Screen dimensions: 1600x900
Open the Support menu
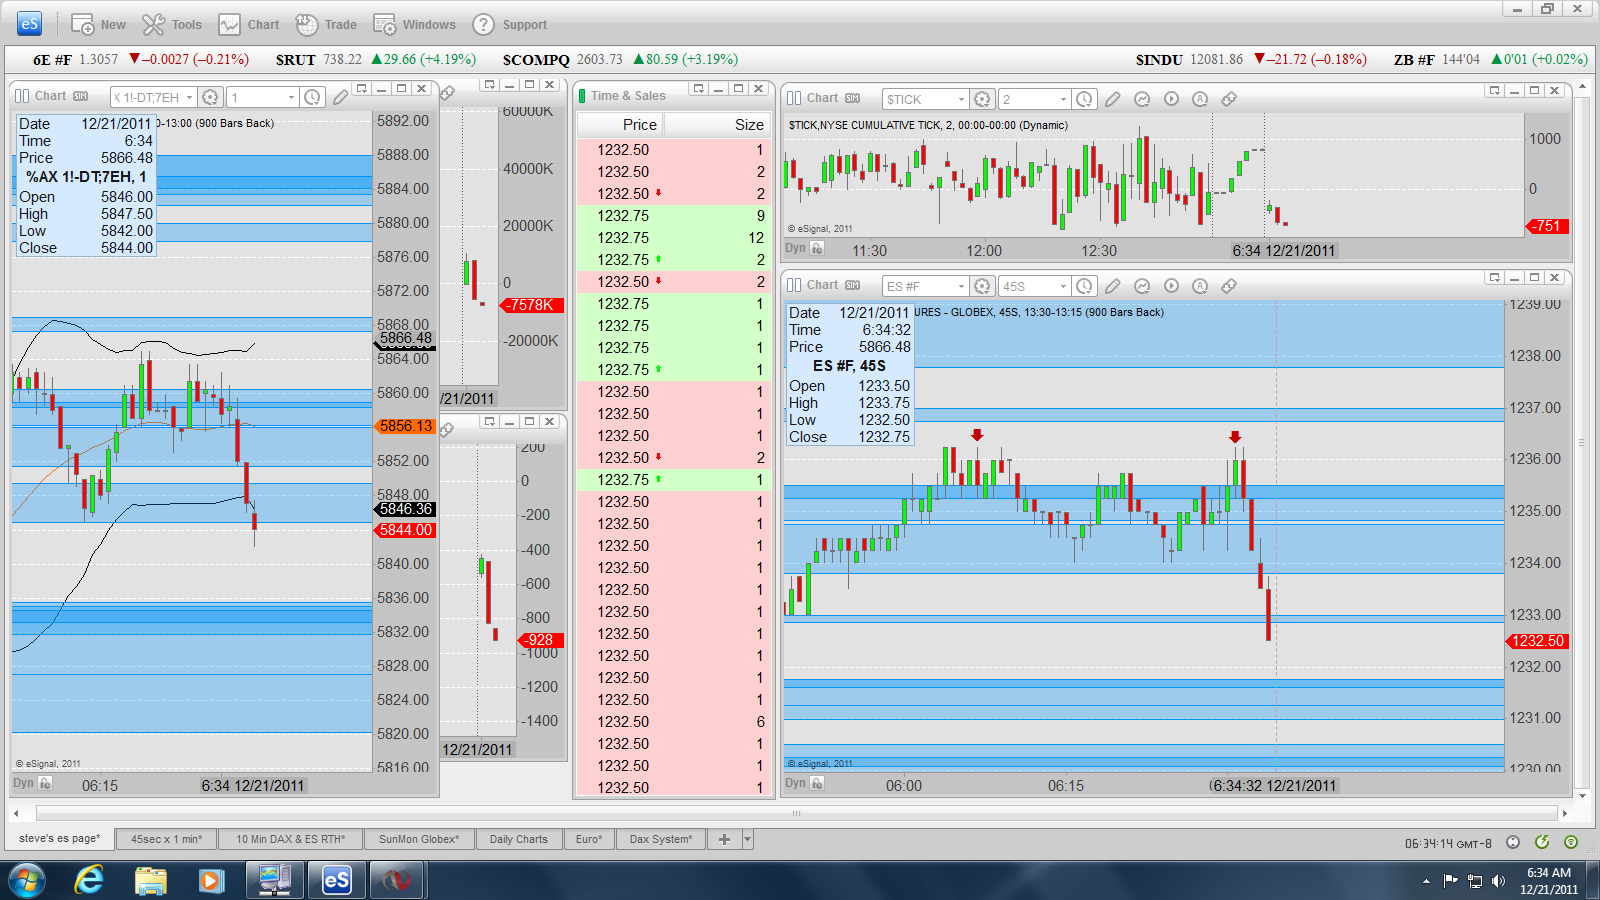[x=510, y=25]
